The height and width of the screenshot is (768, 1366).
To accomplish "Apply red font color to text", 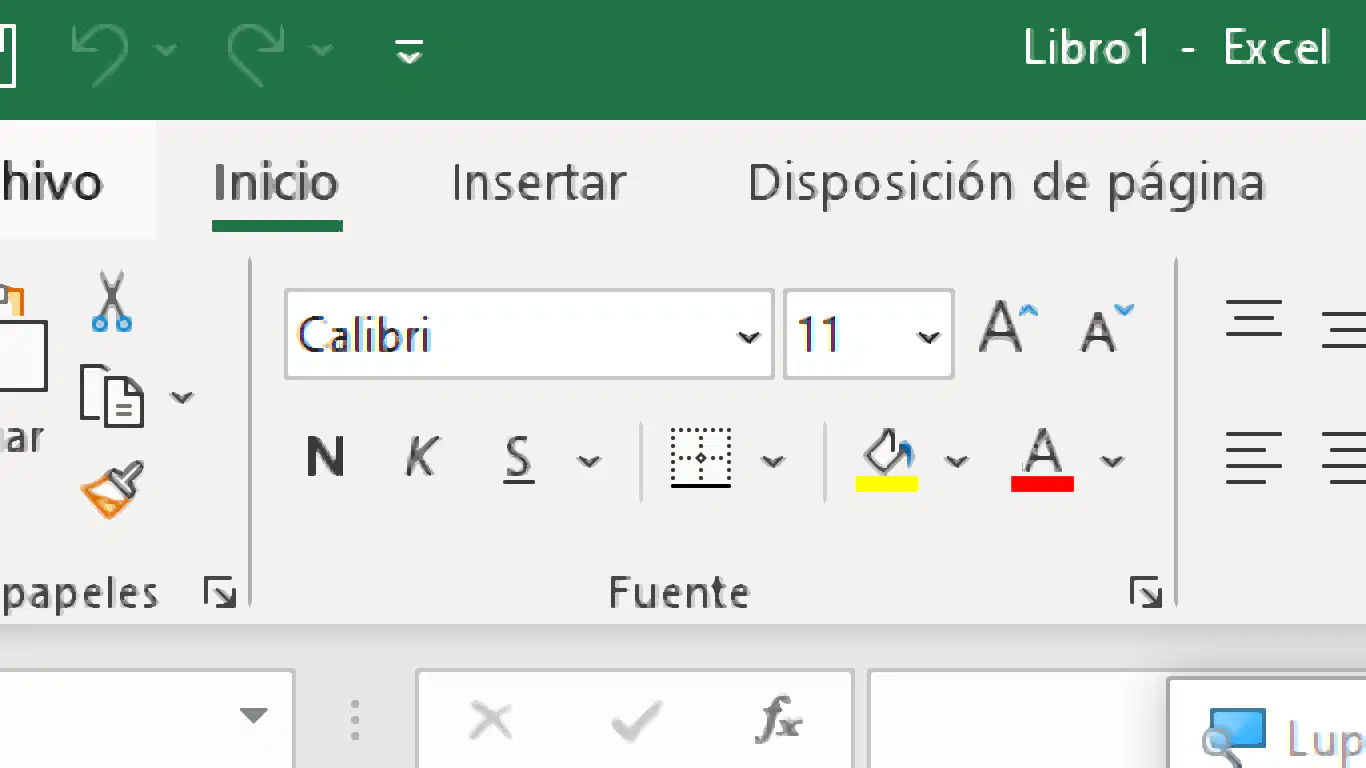I will pyautogui.click(x=1043, y=460).
